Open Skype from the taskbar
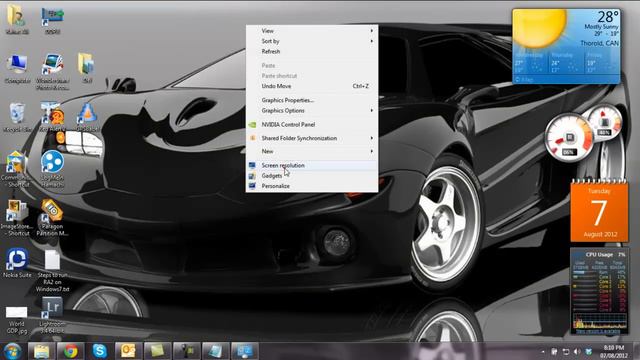 [x=100, y=351]
